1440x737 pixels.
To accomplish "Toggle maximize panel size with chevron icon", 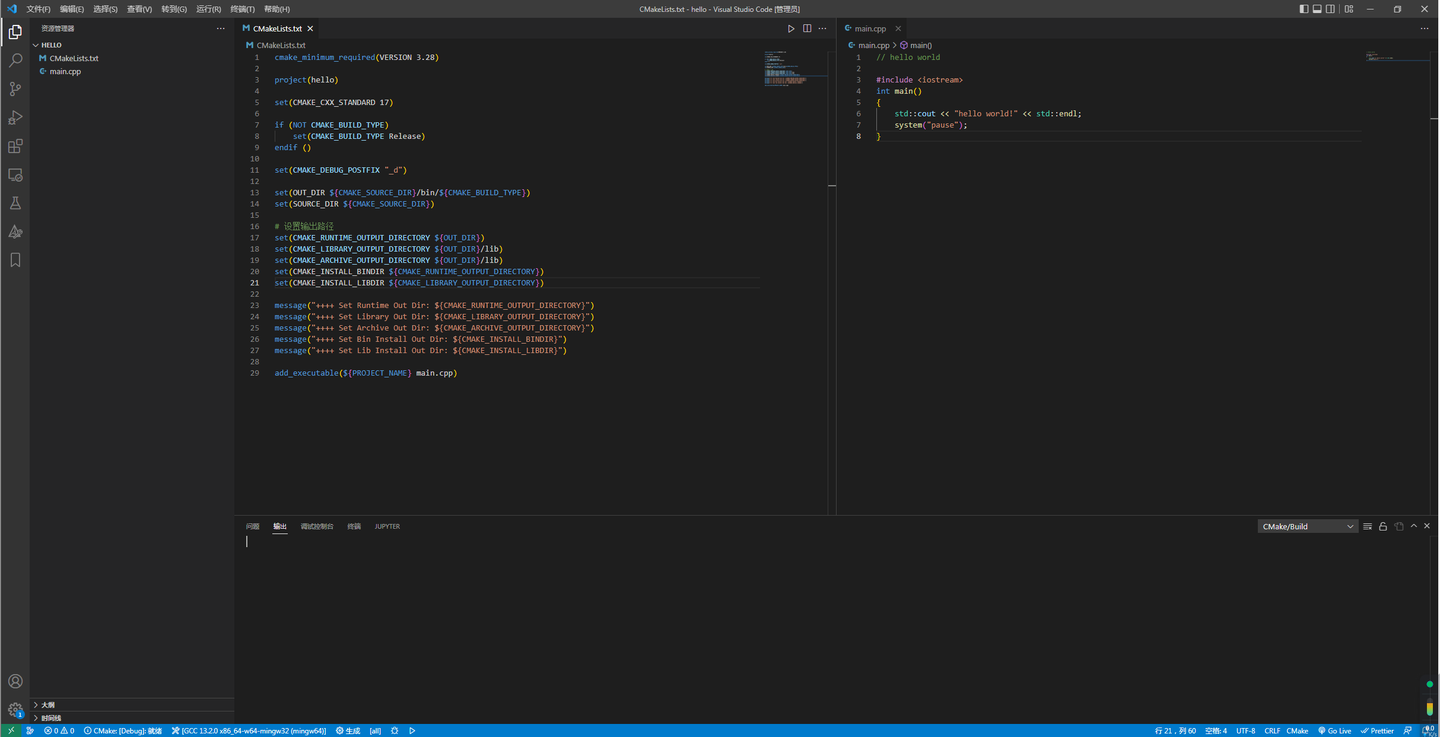I will tap(1413, 525).
